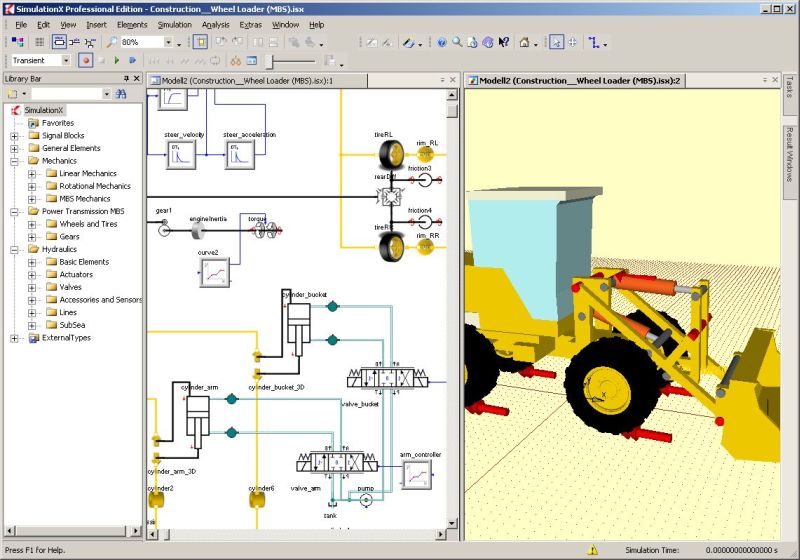Select the arrow pointer tool
Image resolution: width=800 pixels, height=560 pixels.
[x=556, y=42]
